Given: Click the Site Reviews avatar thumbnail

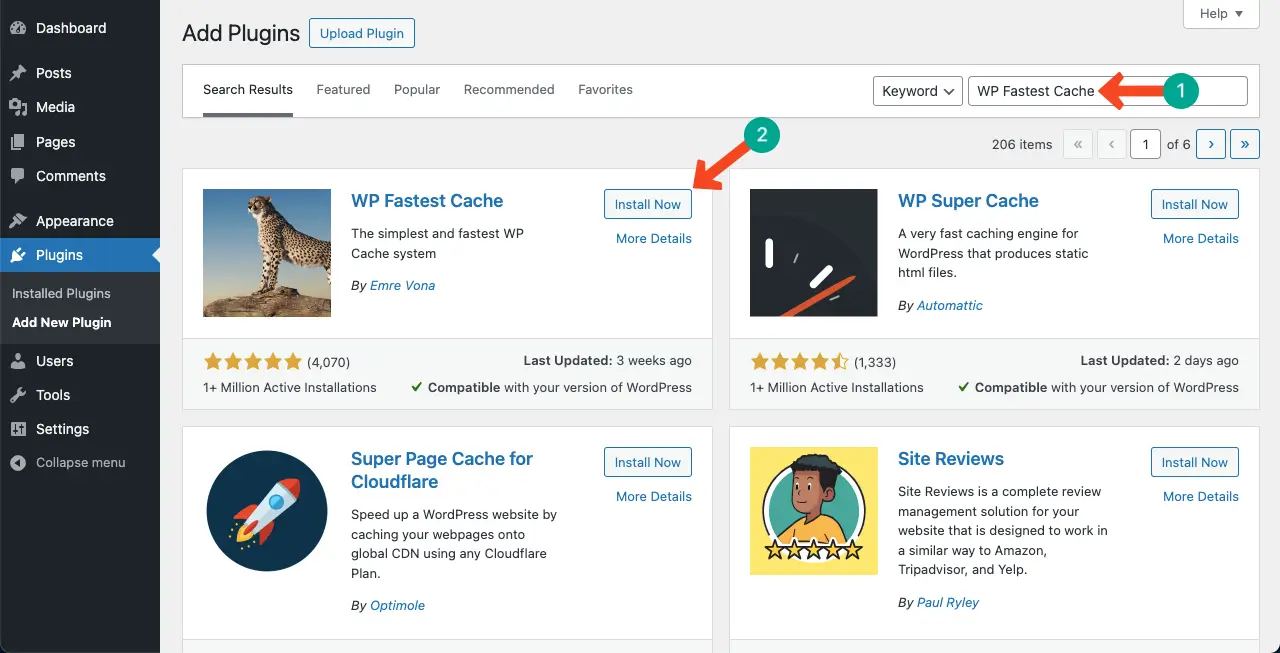Looking at the screenshot, I should pos(814,511).
